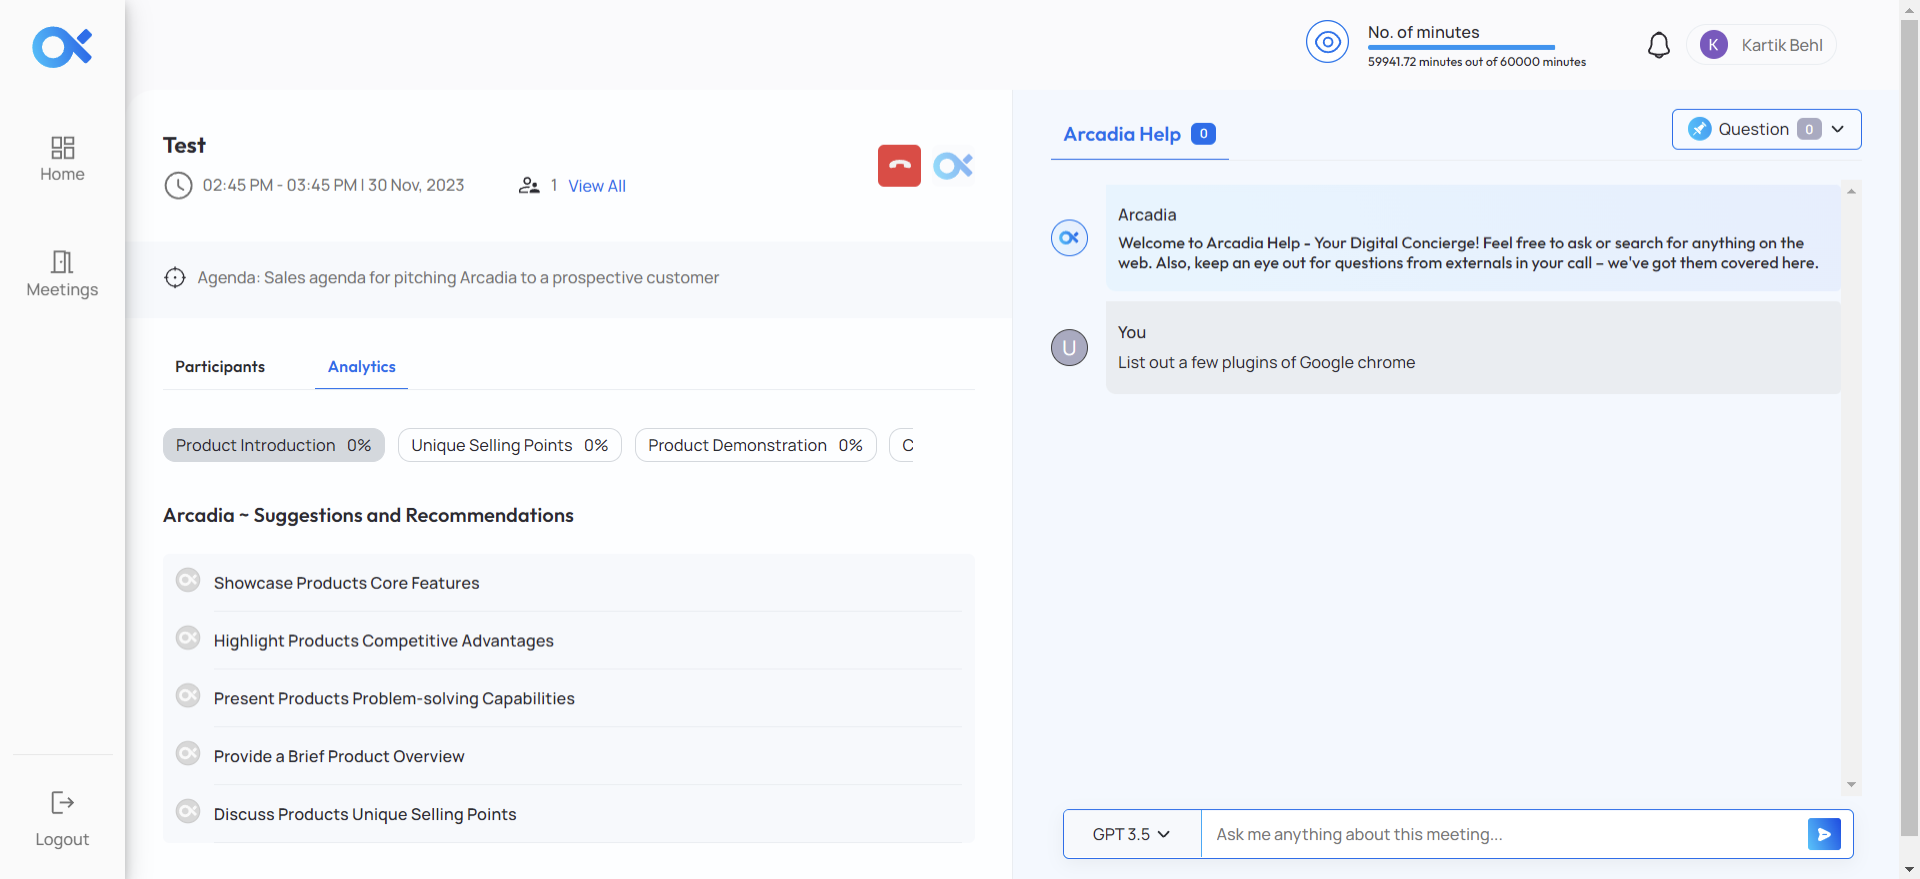Screen dimensions: 1920x879
Task: Click Showcase Products Core Features suggestion
Action: (346, 583)
